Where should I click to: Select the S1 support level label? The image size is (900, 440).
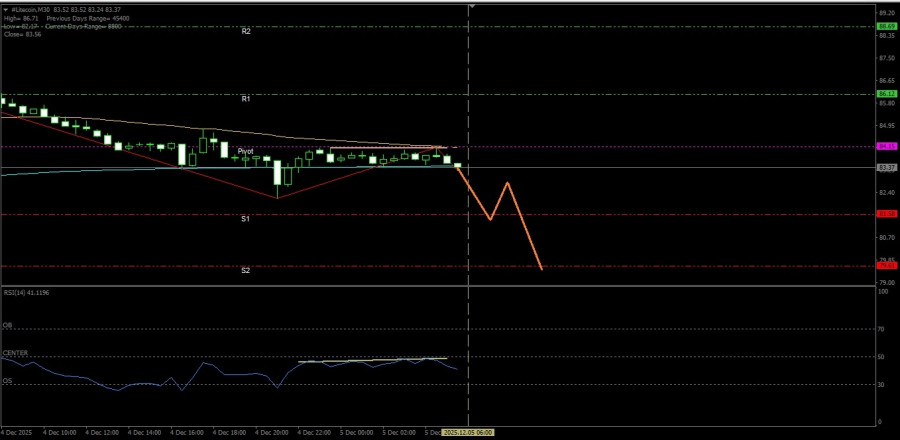245,218
